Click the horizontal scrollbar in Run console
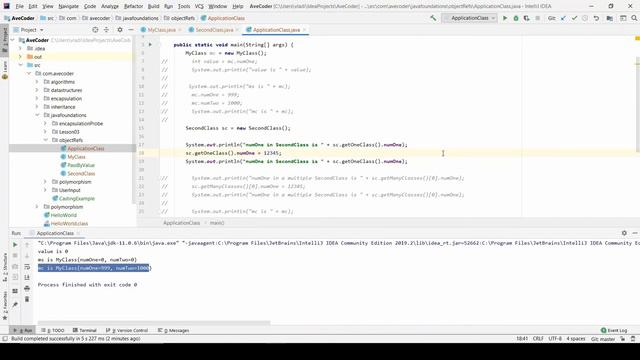This screenshot has height=360, width=640. click(154, 323)
